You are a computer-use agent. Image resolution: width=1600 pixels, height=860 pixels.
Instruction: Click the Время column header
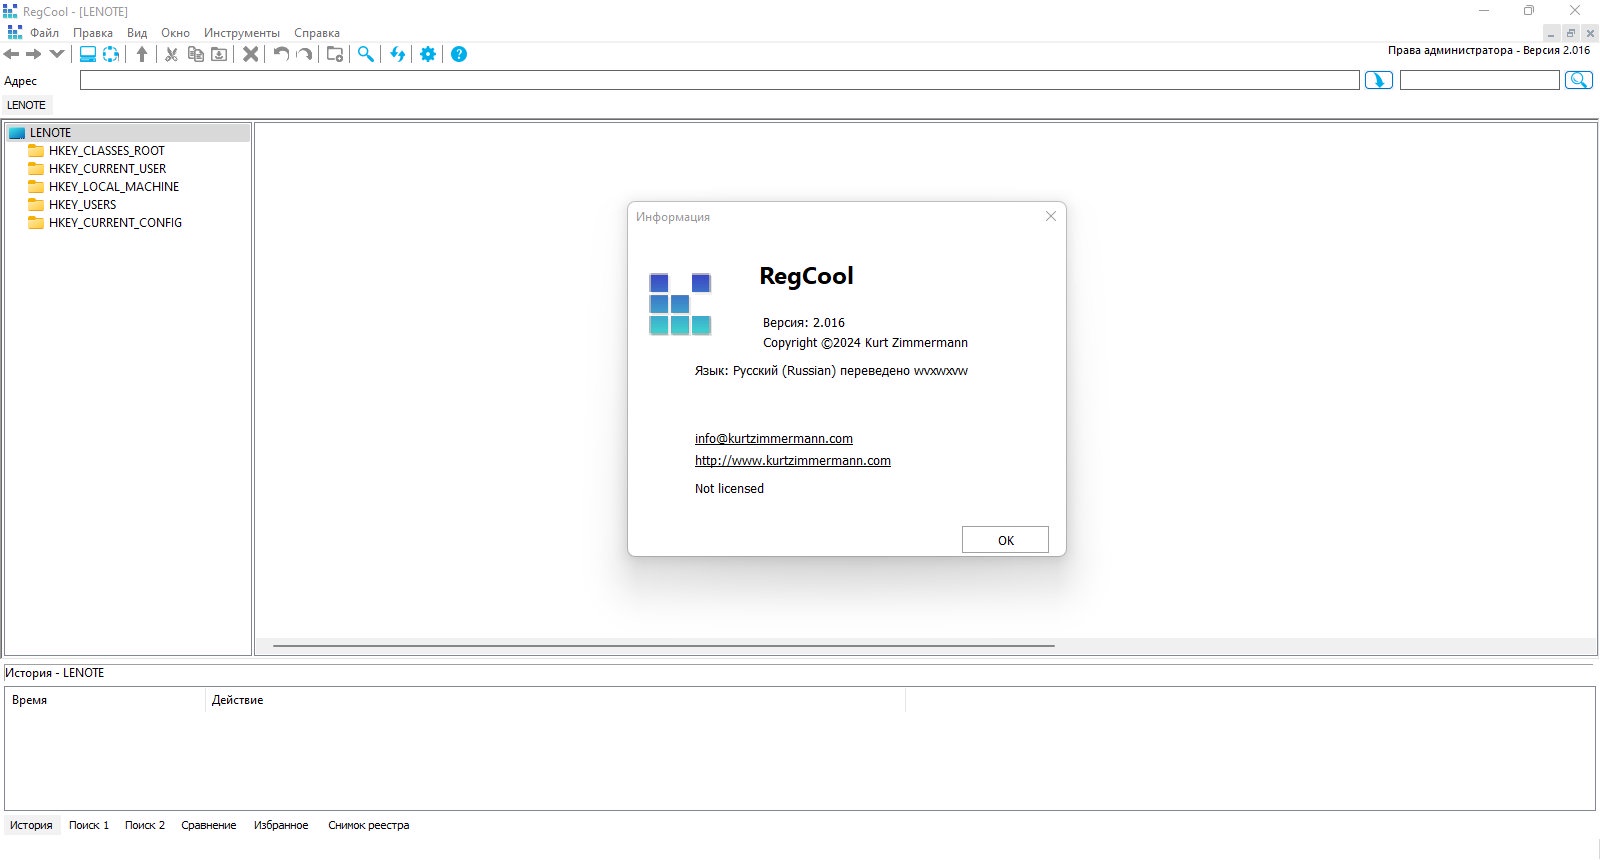(105, 700)
